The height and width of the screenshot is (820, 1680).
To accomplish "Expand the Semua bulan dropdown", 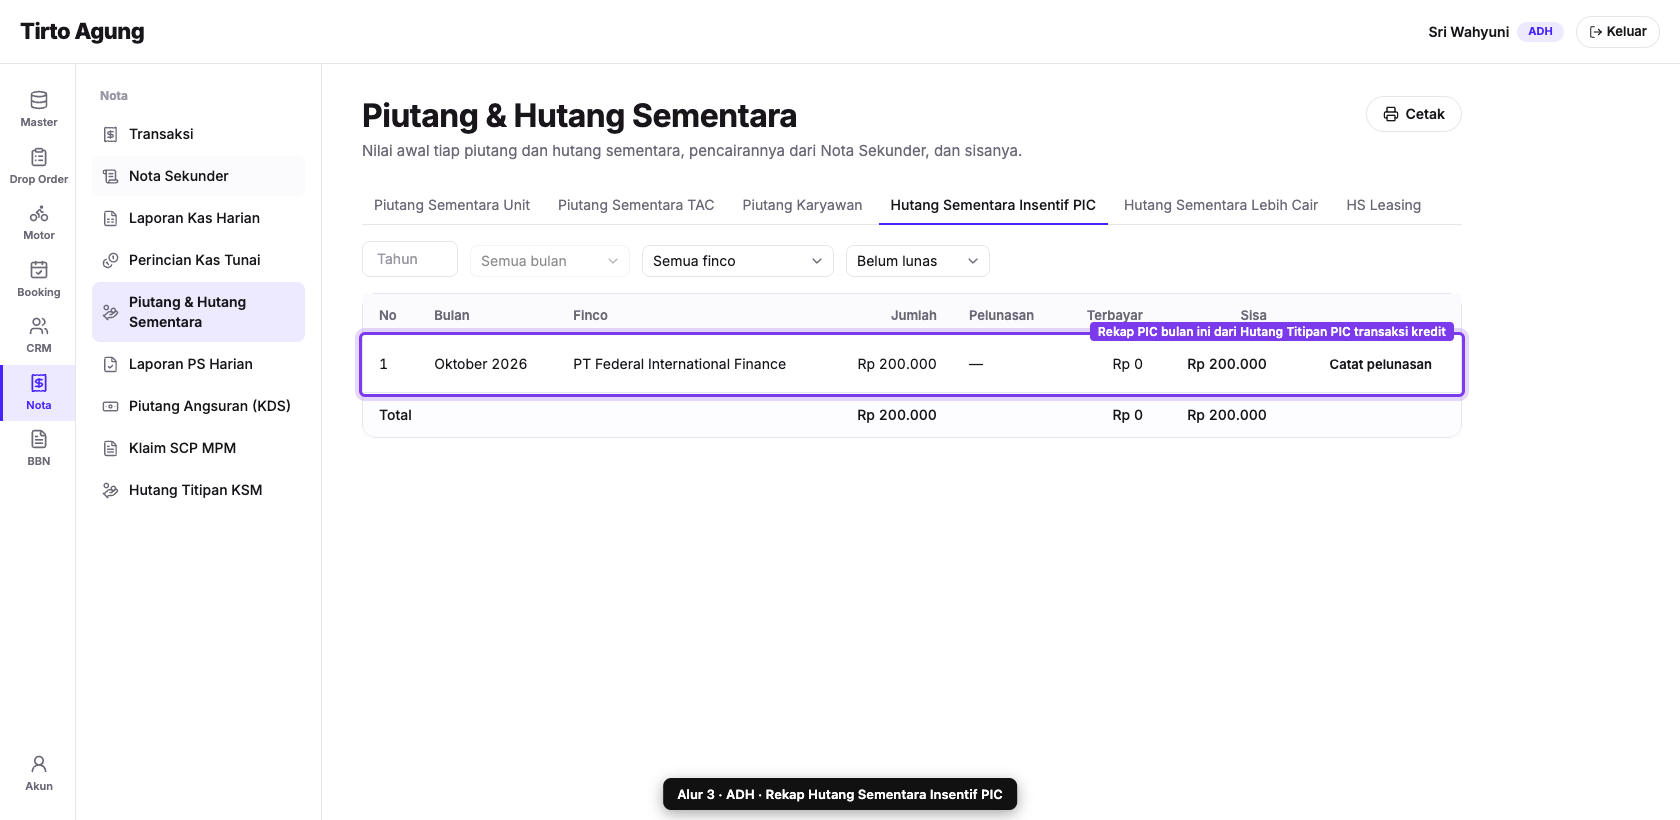I will pos(550,261).
